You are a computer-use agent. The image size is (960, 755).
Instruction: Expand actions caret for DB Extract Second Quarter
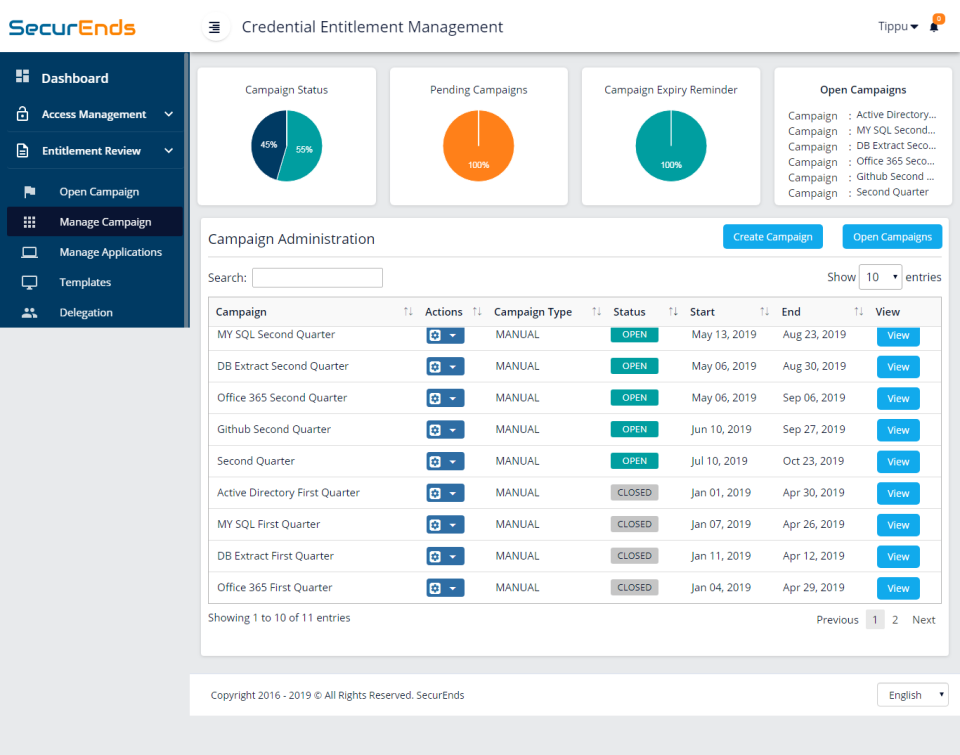(453, 366)
